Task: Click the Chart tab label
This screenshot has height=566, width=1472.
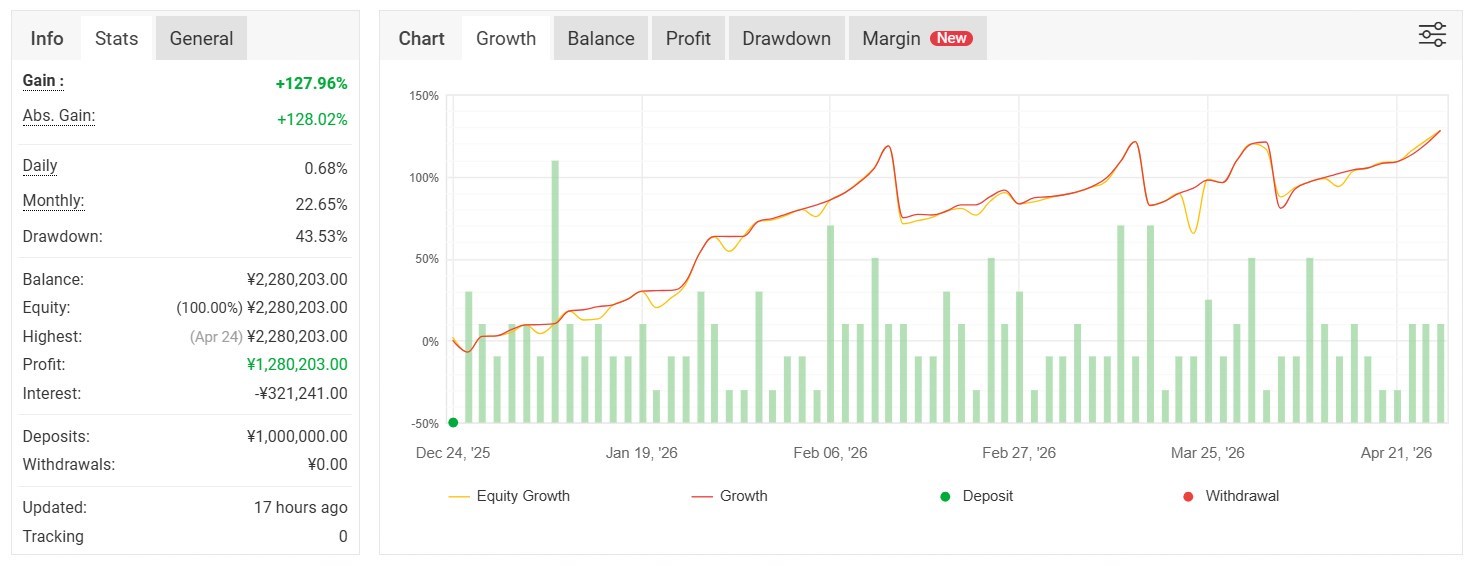Action: tap(421, 39)
